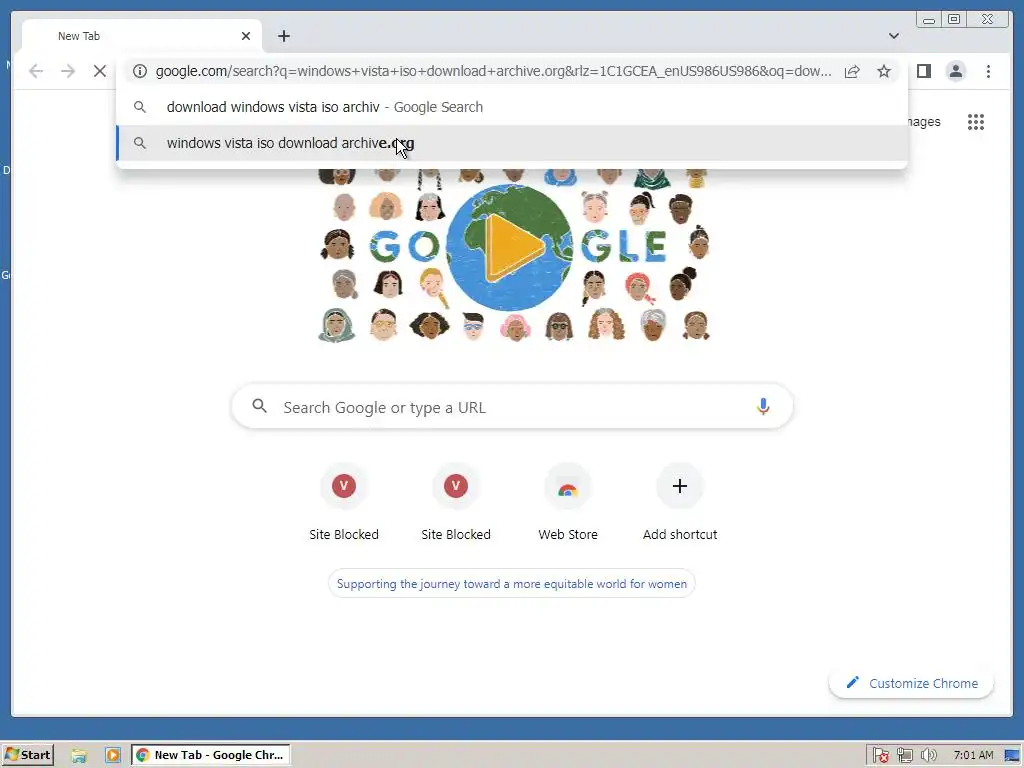Click search icon beside first suggestion
1024x768 pixels.
click(140, 106)
